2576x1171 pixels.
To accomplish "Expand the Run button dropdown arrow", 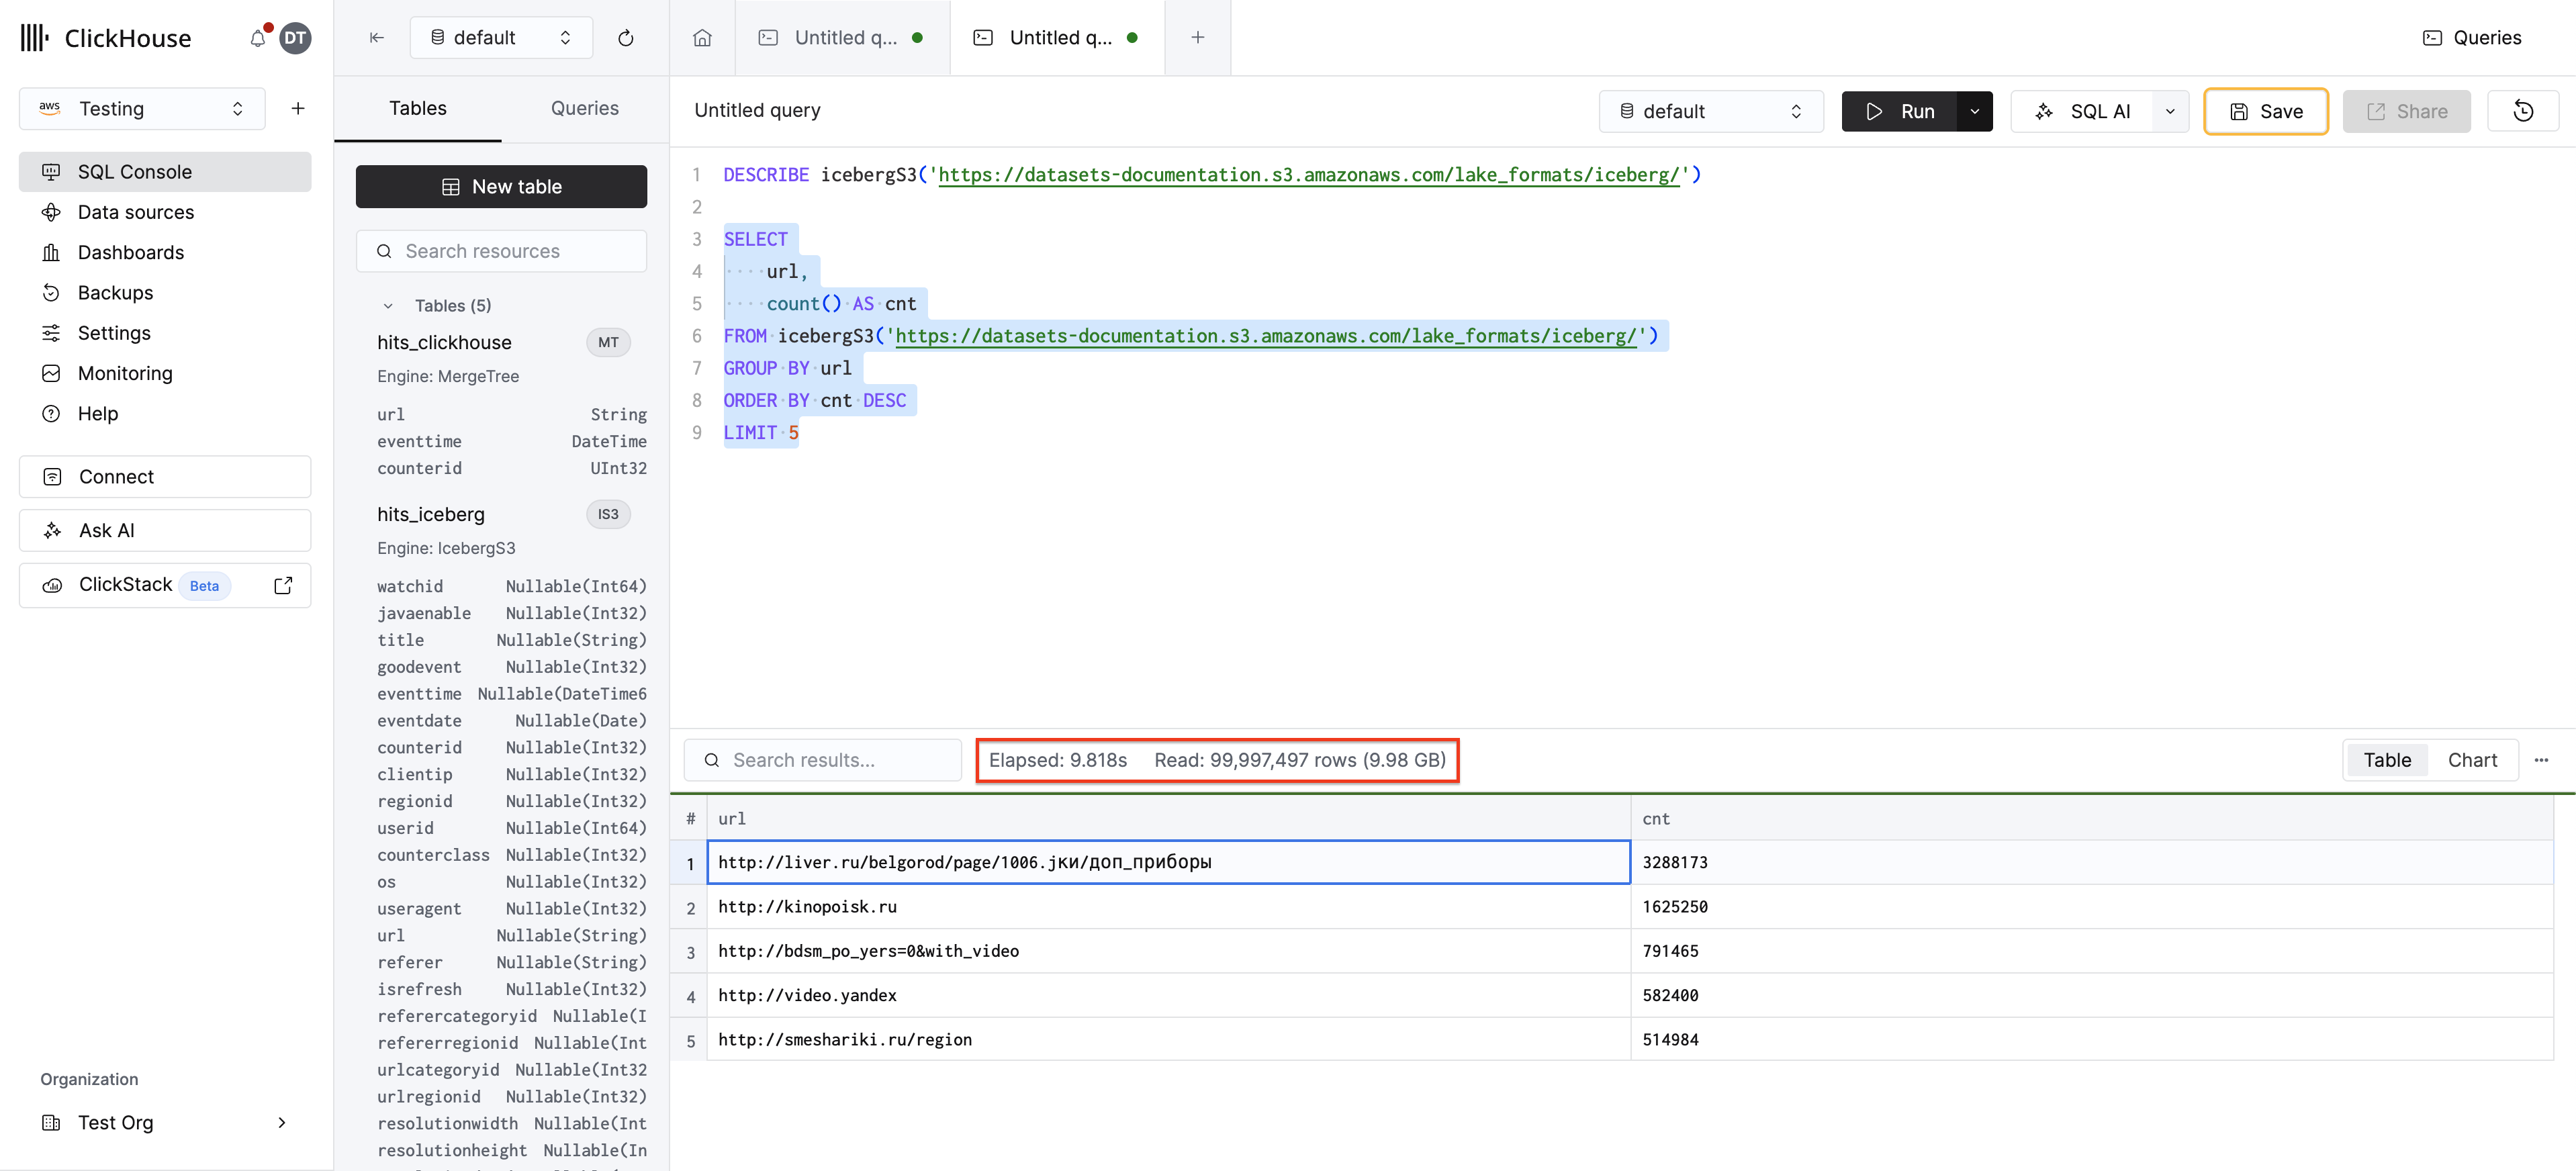I will pos(1975,111).
